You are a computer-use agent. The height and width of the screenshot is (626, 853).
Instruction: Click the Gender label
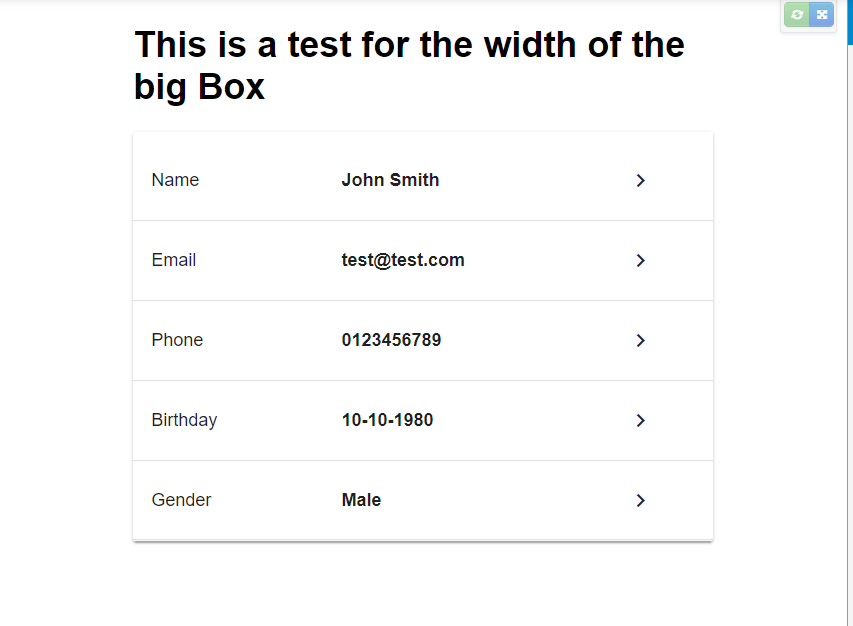point(181,500)
